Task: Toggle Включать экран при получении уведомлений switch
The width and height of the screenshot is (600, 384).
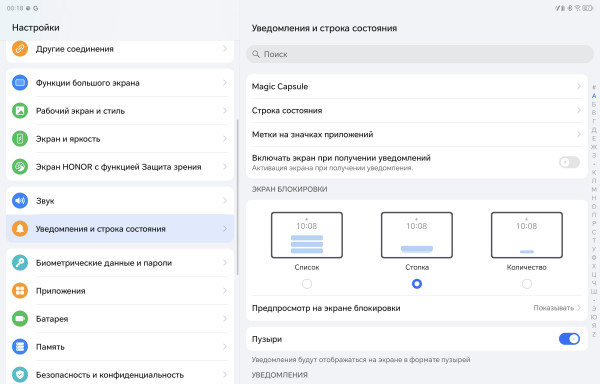Action: click(569, 162)
